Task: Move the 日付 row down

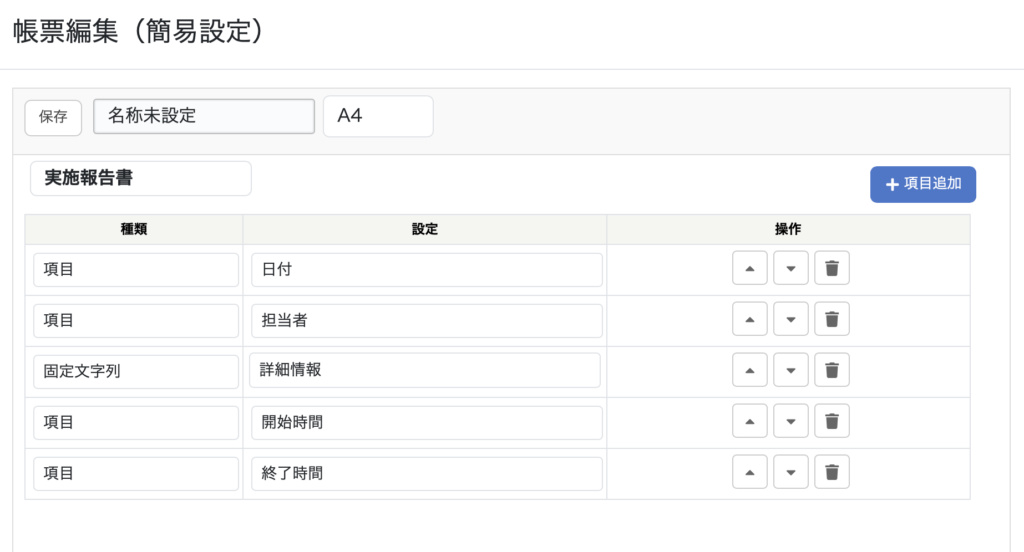Action: tap(790, 269)
